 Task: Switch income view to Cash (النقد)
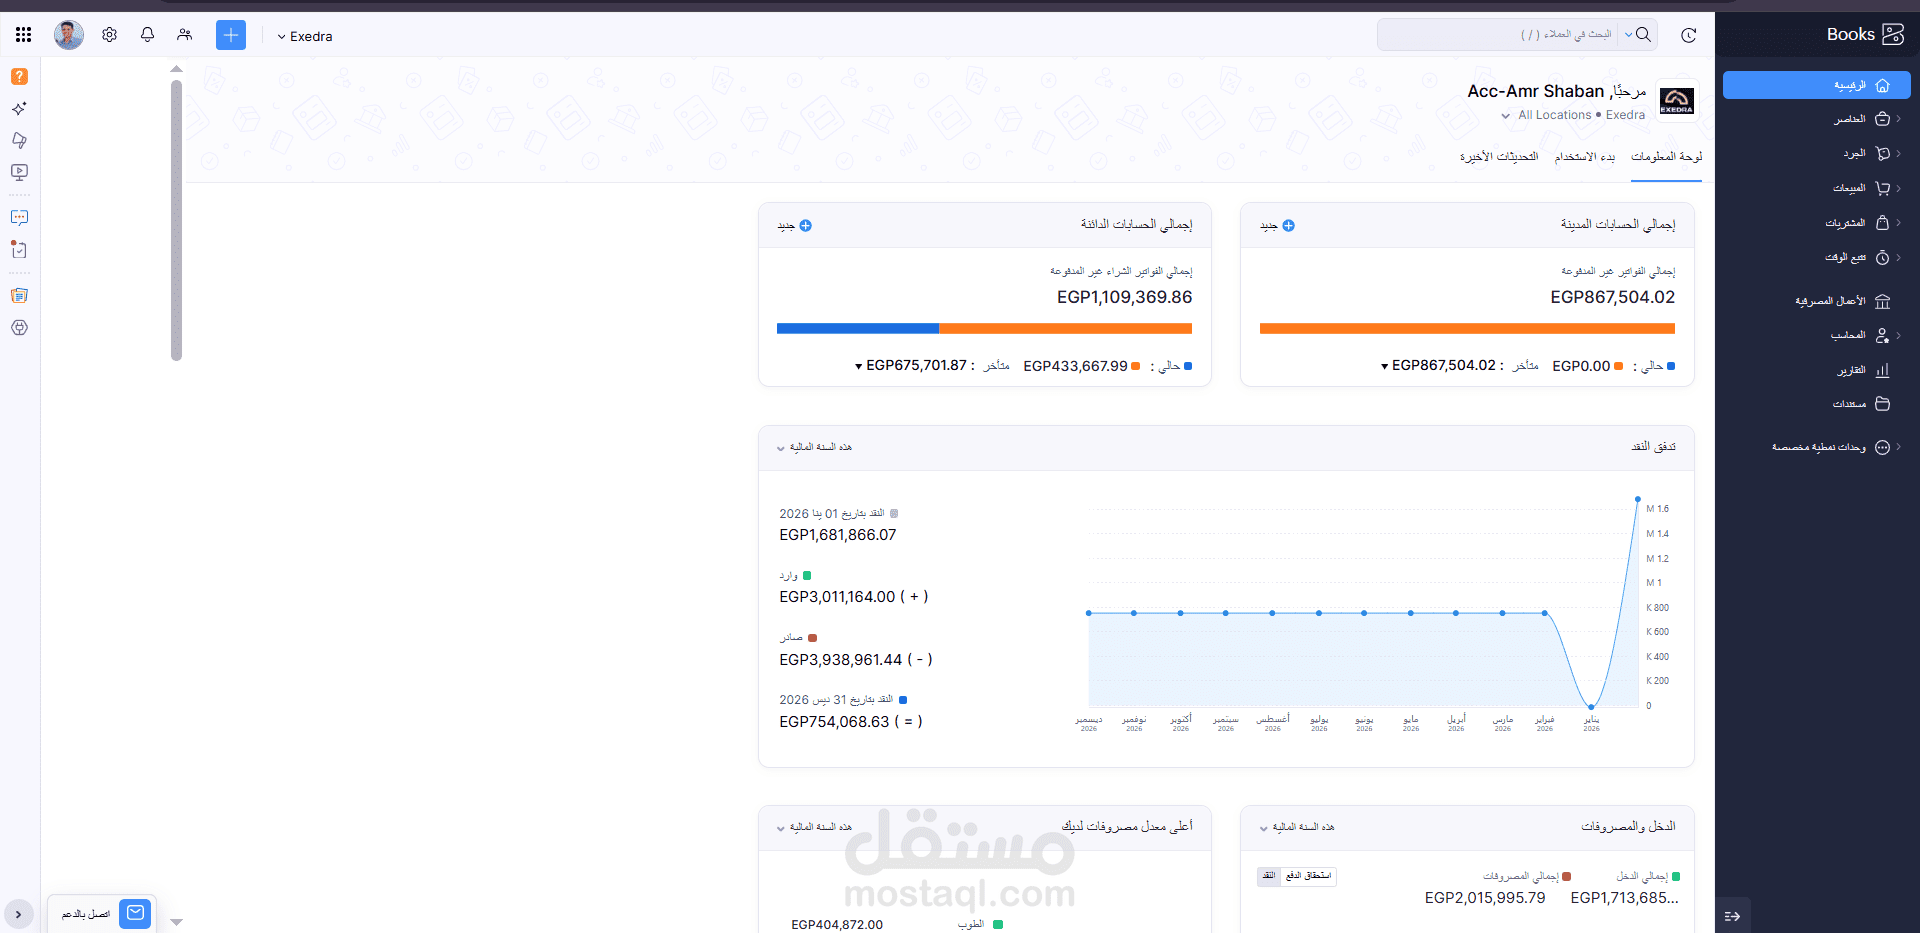(x=1269, y=876)
